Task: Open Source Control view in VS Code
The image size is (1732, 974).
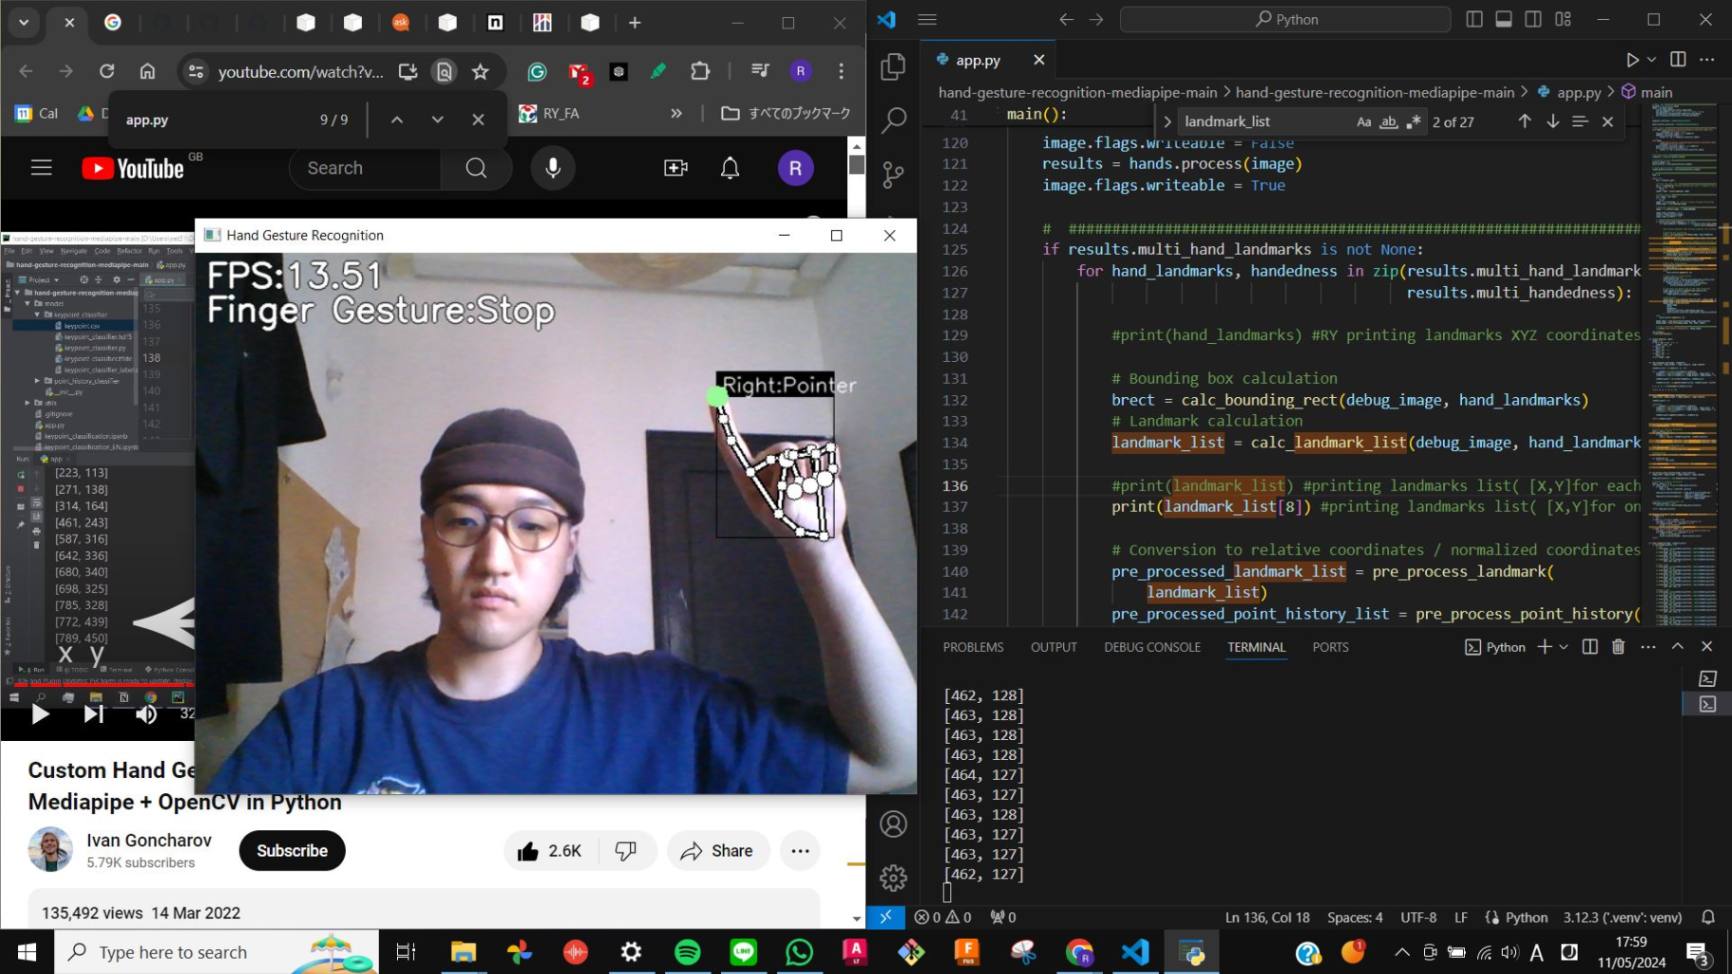Action: pyautogui.click(x=893, y=176)
